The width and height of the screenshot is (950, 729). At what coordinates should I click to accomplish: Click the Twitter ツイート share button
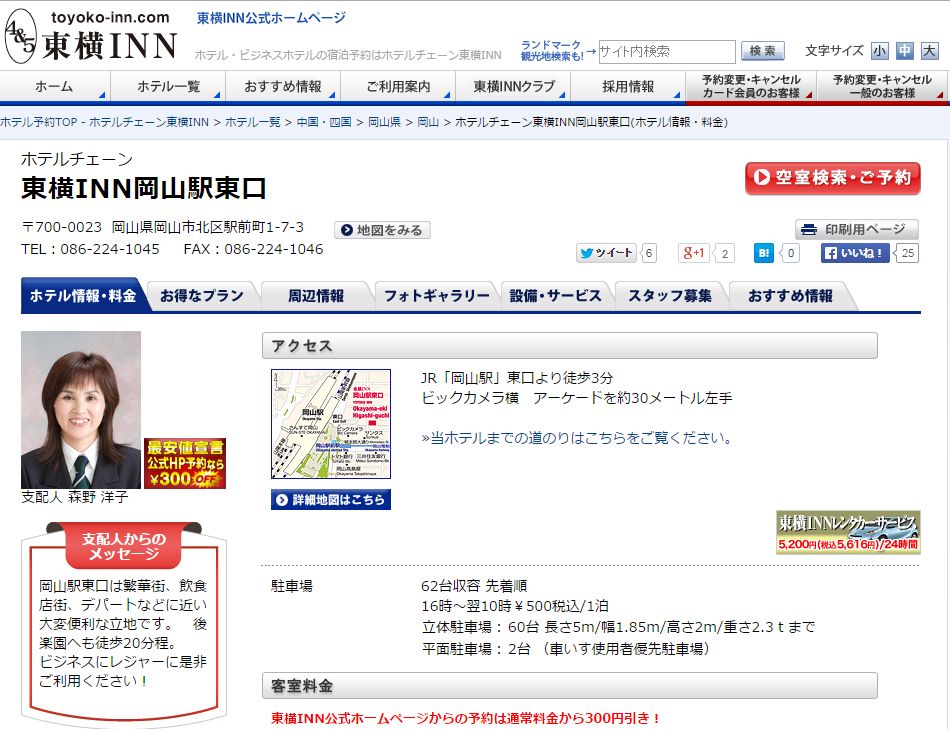606,253
